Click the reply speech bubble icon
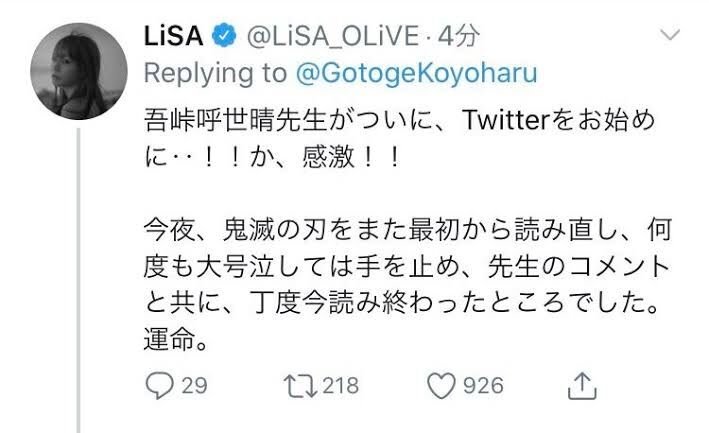 (159, 386)
